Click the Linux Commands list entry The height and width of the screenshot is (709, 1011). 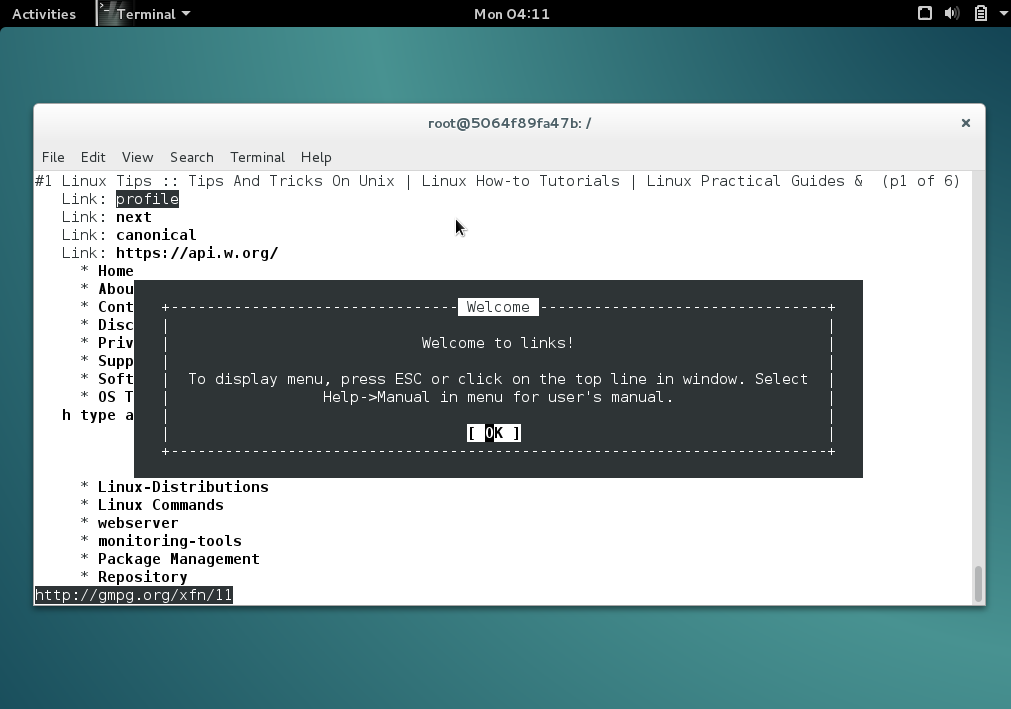160,504
